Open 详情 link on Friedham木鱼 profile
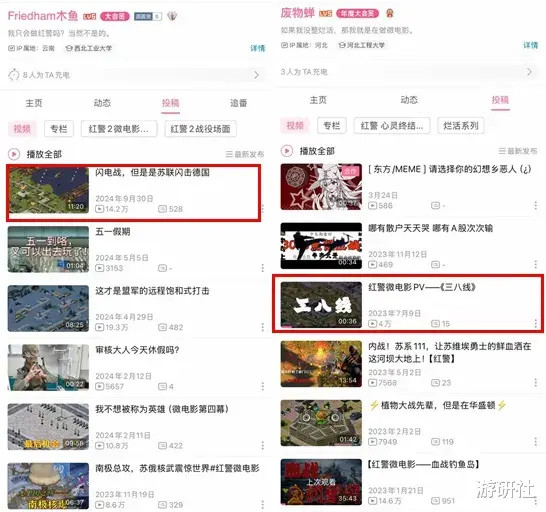 coord(258,48)
